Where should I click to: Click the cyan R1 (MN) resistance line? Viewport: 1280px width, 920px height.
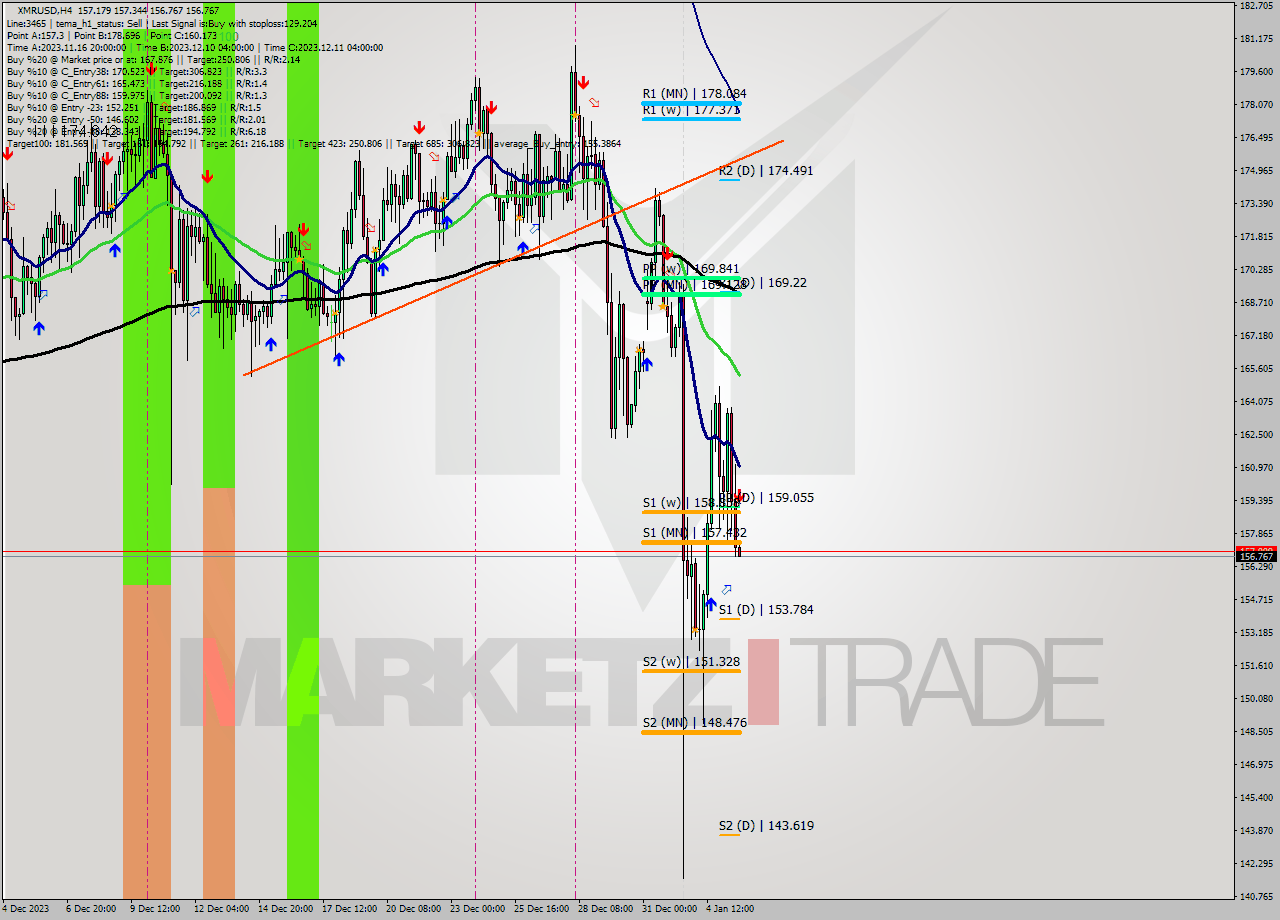pos(691,103)
